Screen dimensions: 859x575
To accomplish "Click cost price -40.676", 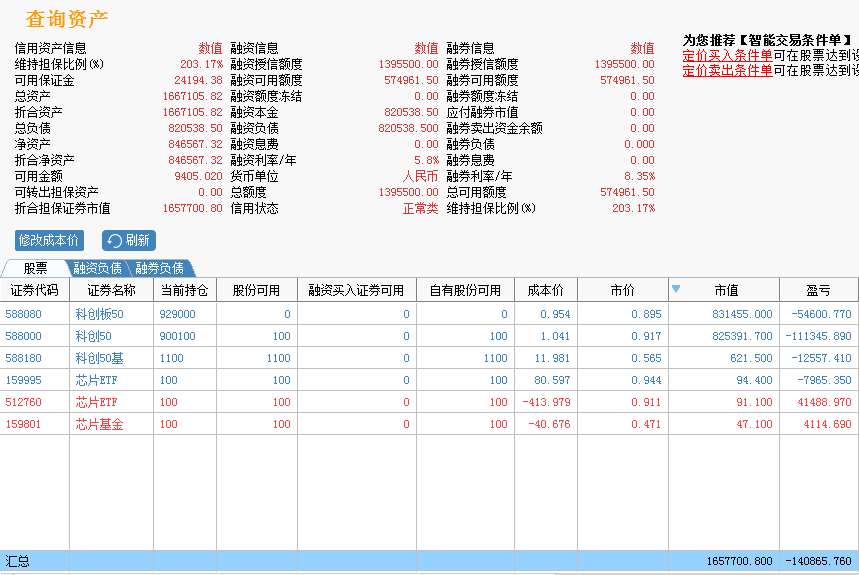I will (549, 424).
